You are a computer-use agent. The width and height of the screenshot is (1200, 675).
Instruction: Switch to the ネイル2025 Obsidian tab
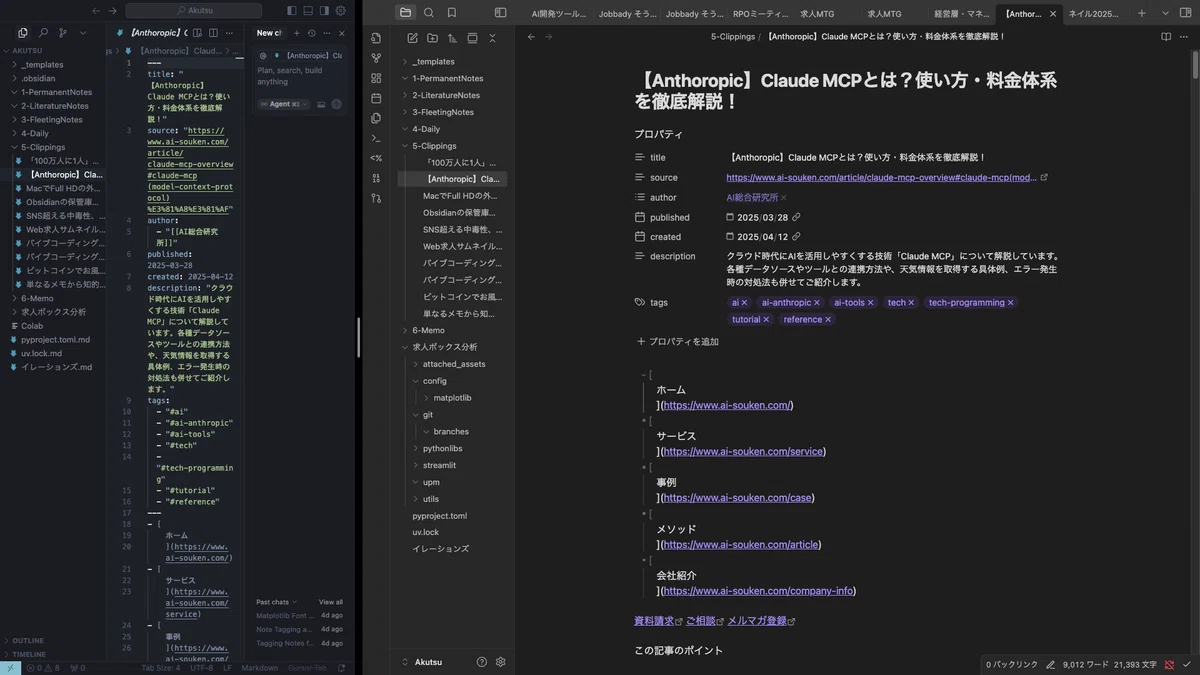click(1094, 14)
